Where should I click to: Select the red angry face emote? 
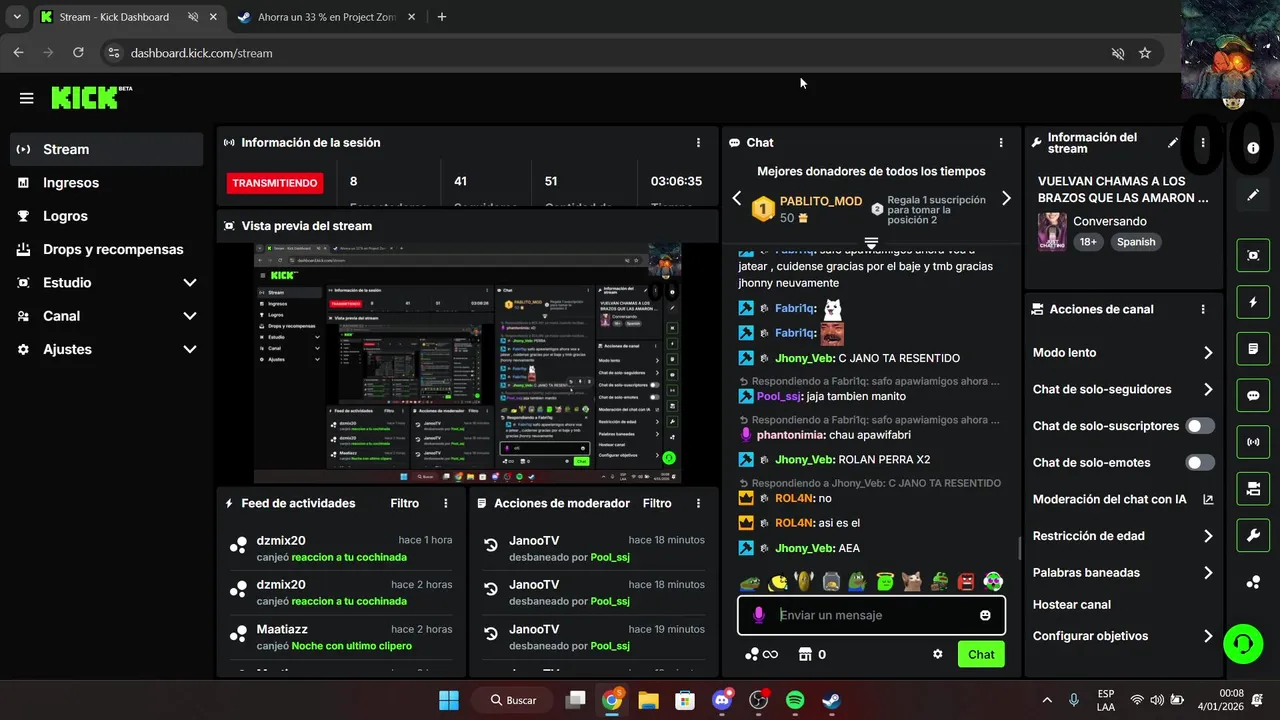(x=966, y=581)
